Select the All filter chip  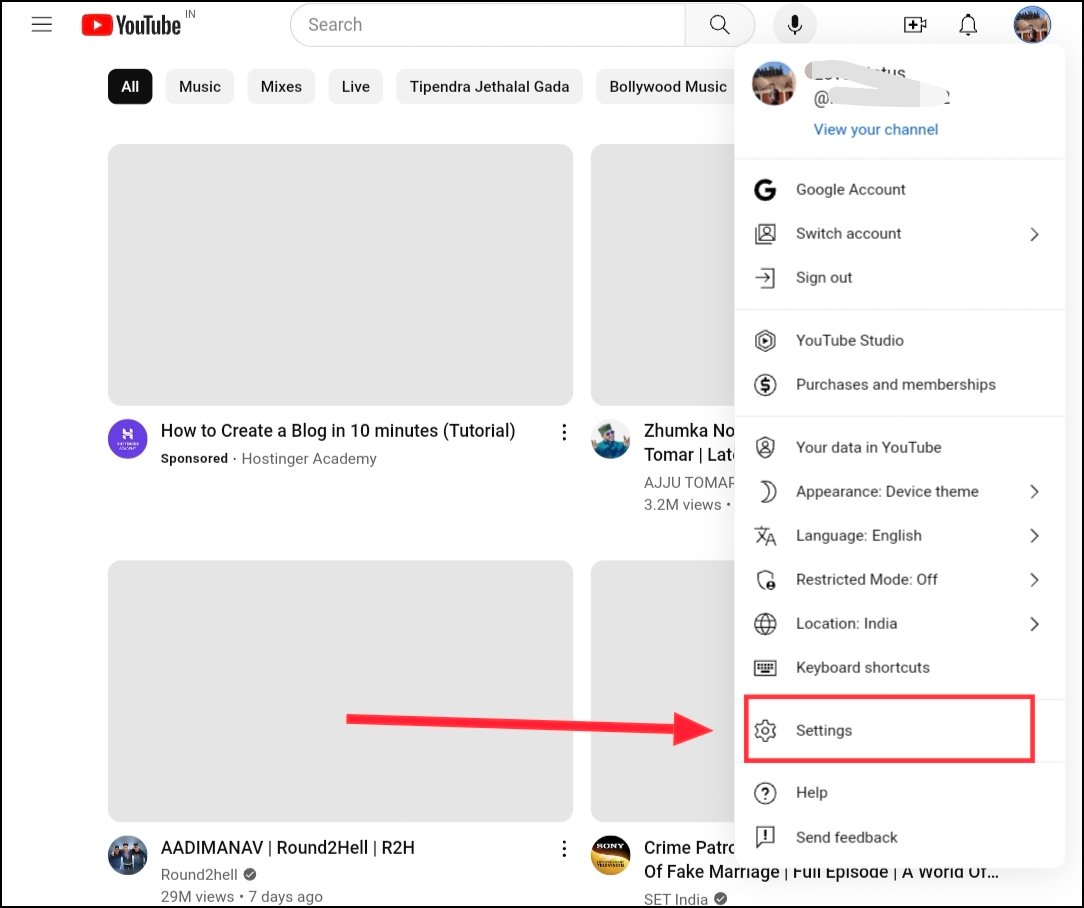pyautogui.click(x=130, y=86)
